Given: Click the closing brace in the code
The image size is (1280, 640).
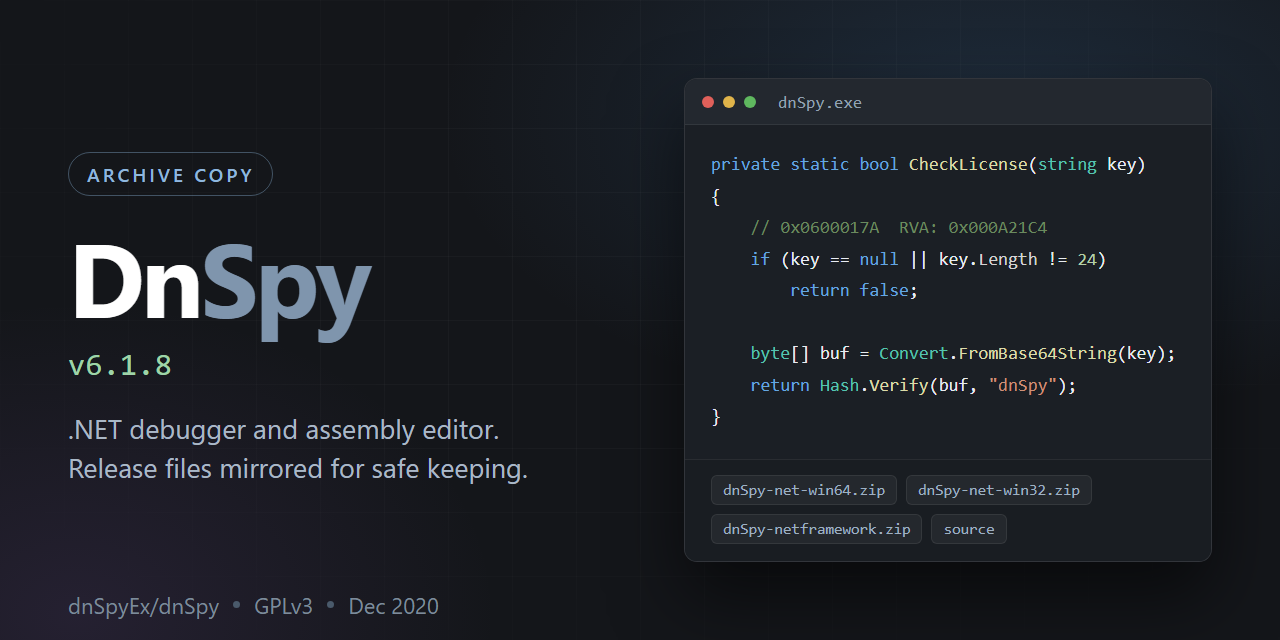Looking at the screenshot, I should [716, 416].
